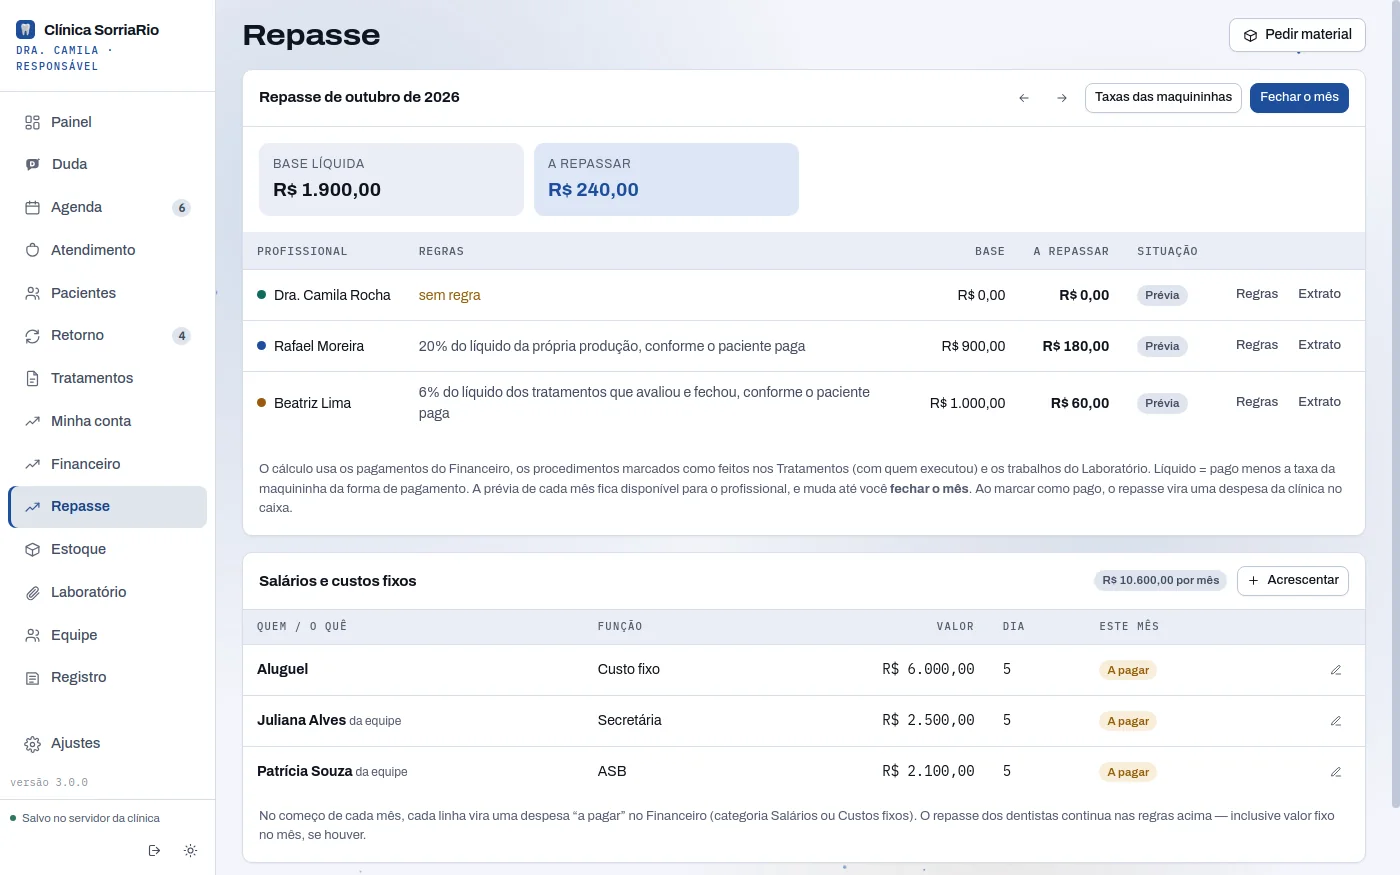
Task: Edit Patrícia Souza salary pencil icon
Action: [x=1336, y=772]
